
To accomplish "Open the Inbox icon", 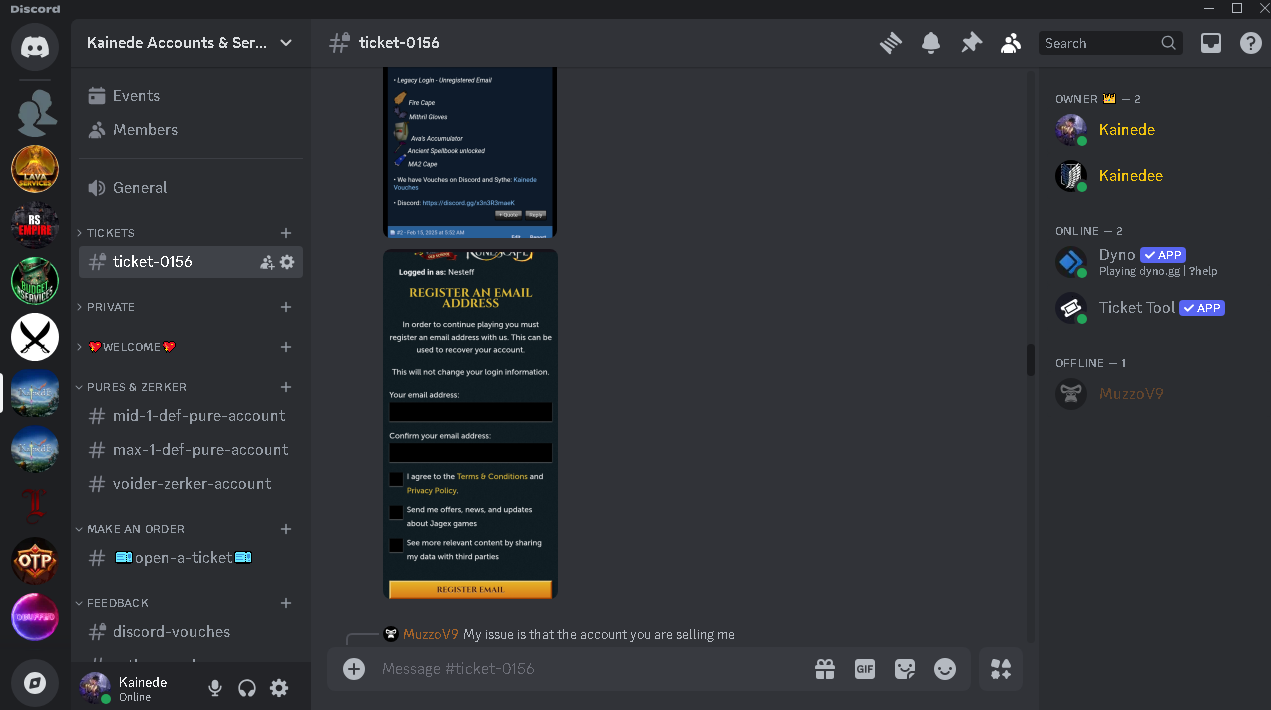I will coord(1211,43).
